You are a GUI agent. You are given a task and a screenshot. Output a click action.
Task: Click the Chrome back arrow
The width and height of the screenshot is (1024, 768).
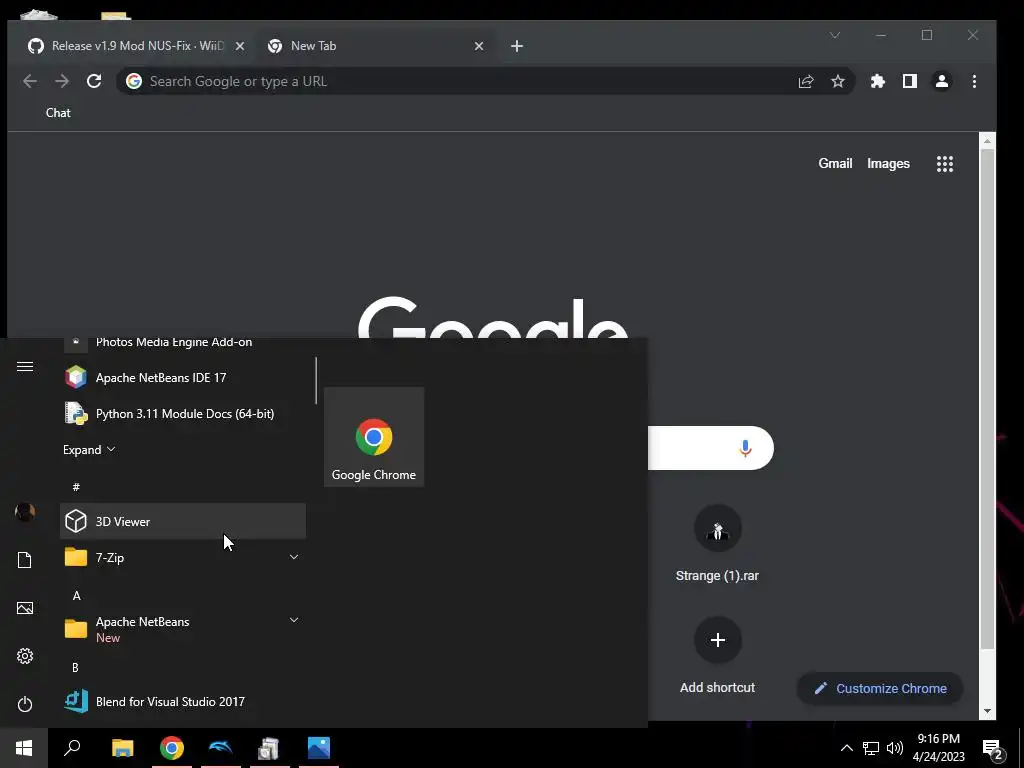[x=30, y=81]
